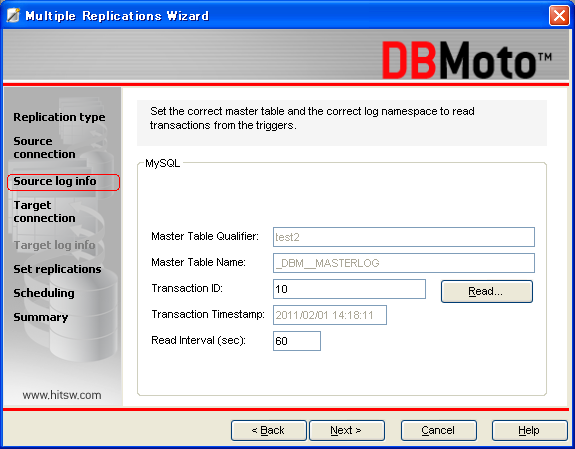Image resolution: width=575 pixels, height=449 pixels.
Task: Close the Multiple Replications Wizard window
Action: pos(559,16)
